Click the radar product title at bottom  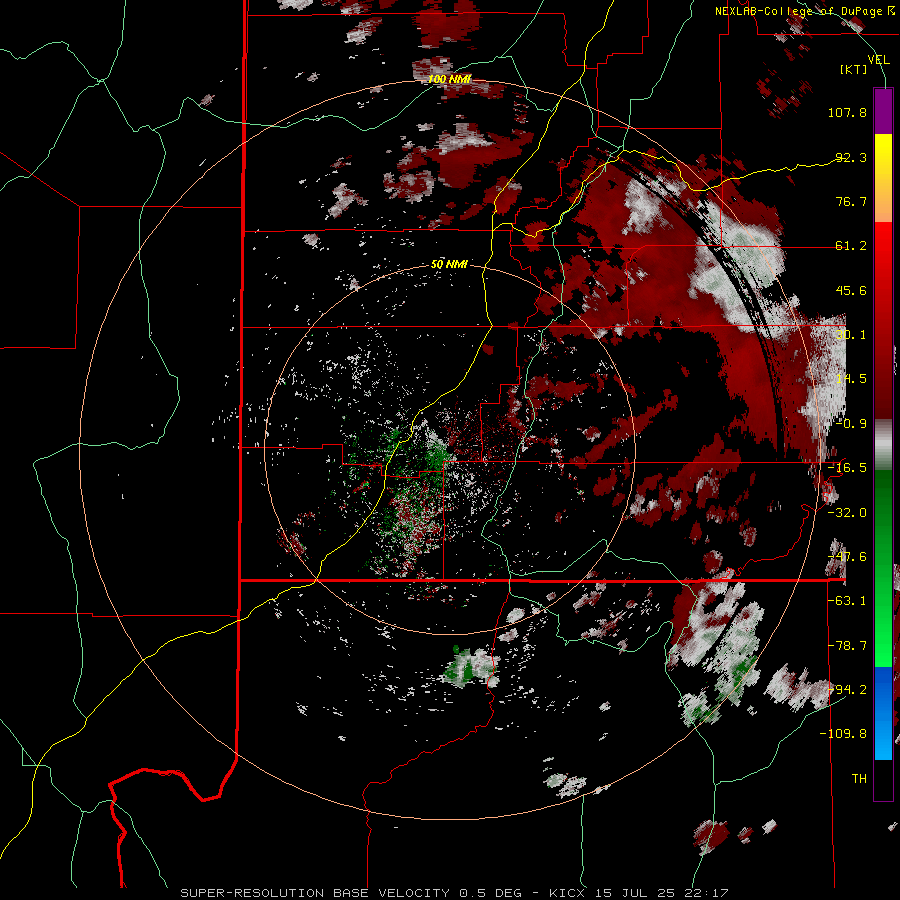coord(454,893)
